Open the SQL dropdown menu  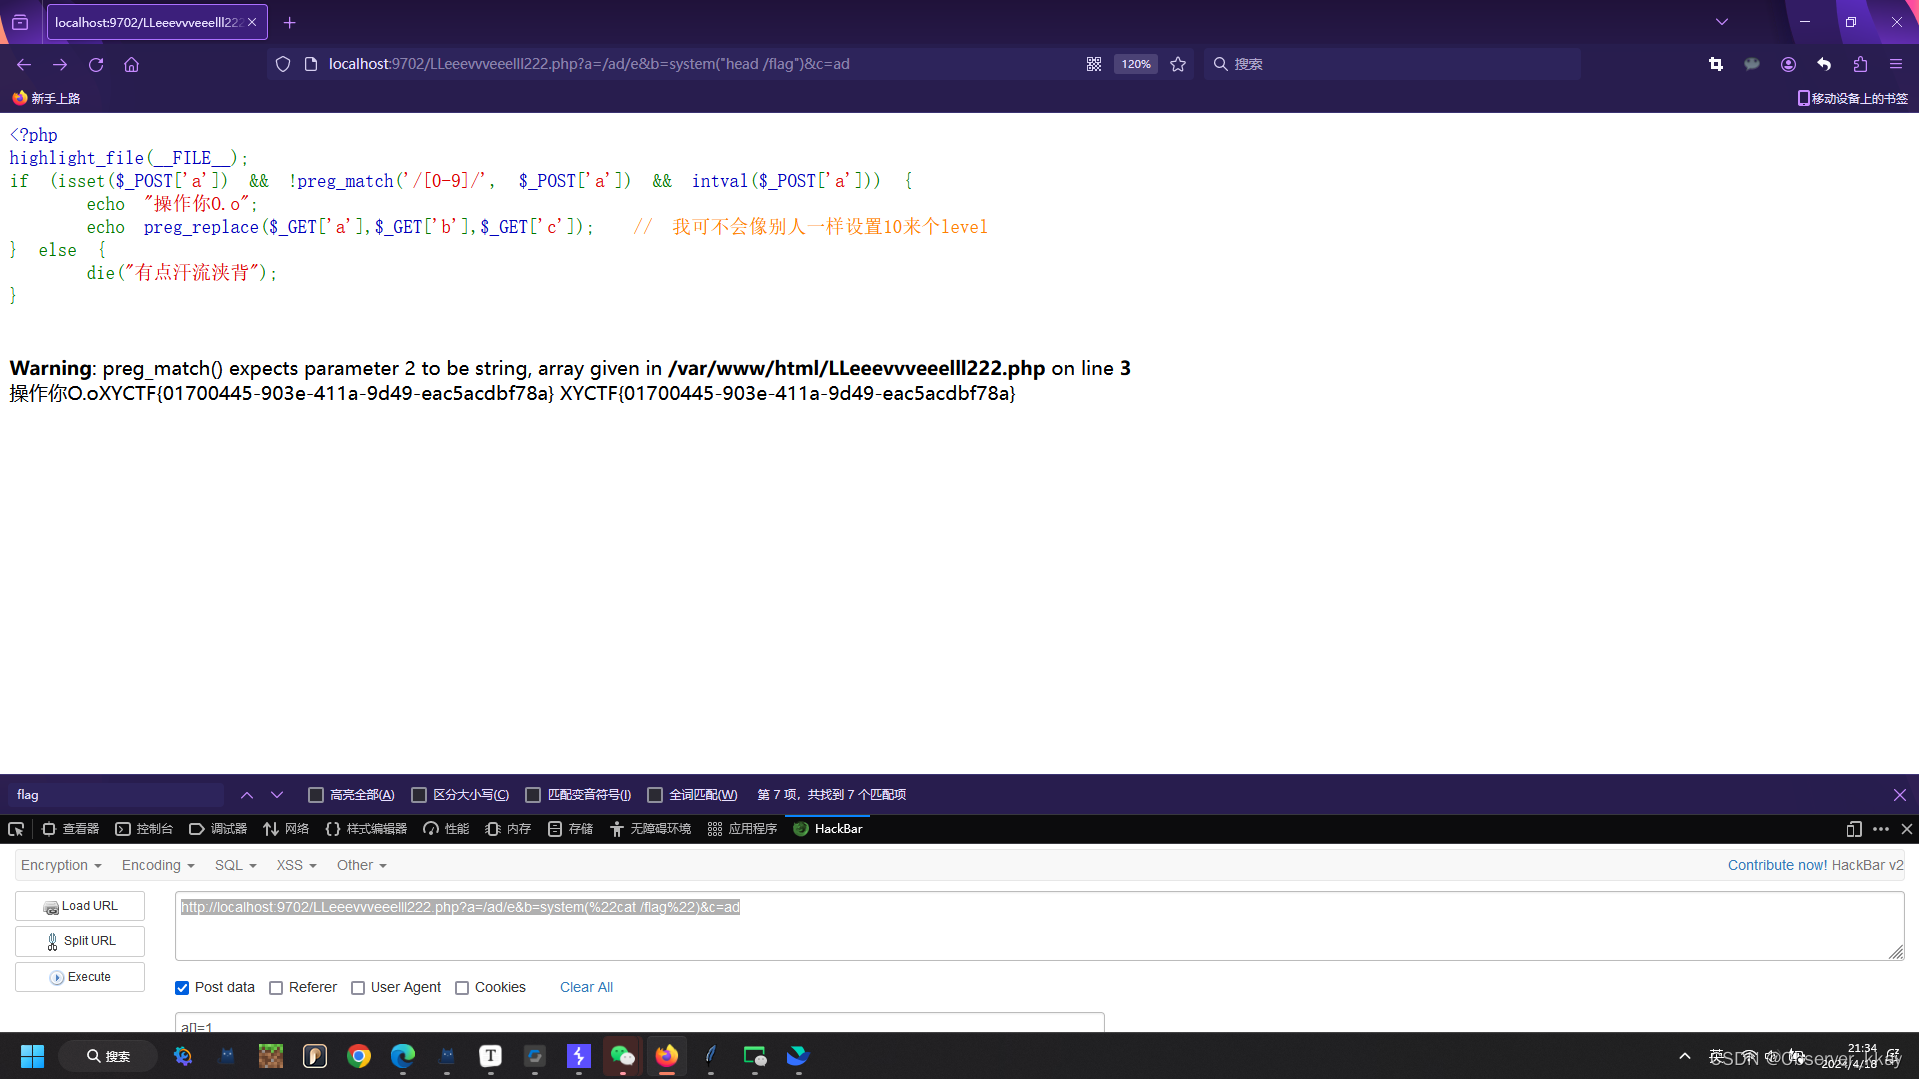[x=234, y=864]
